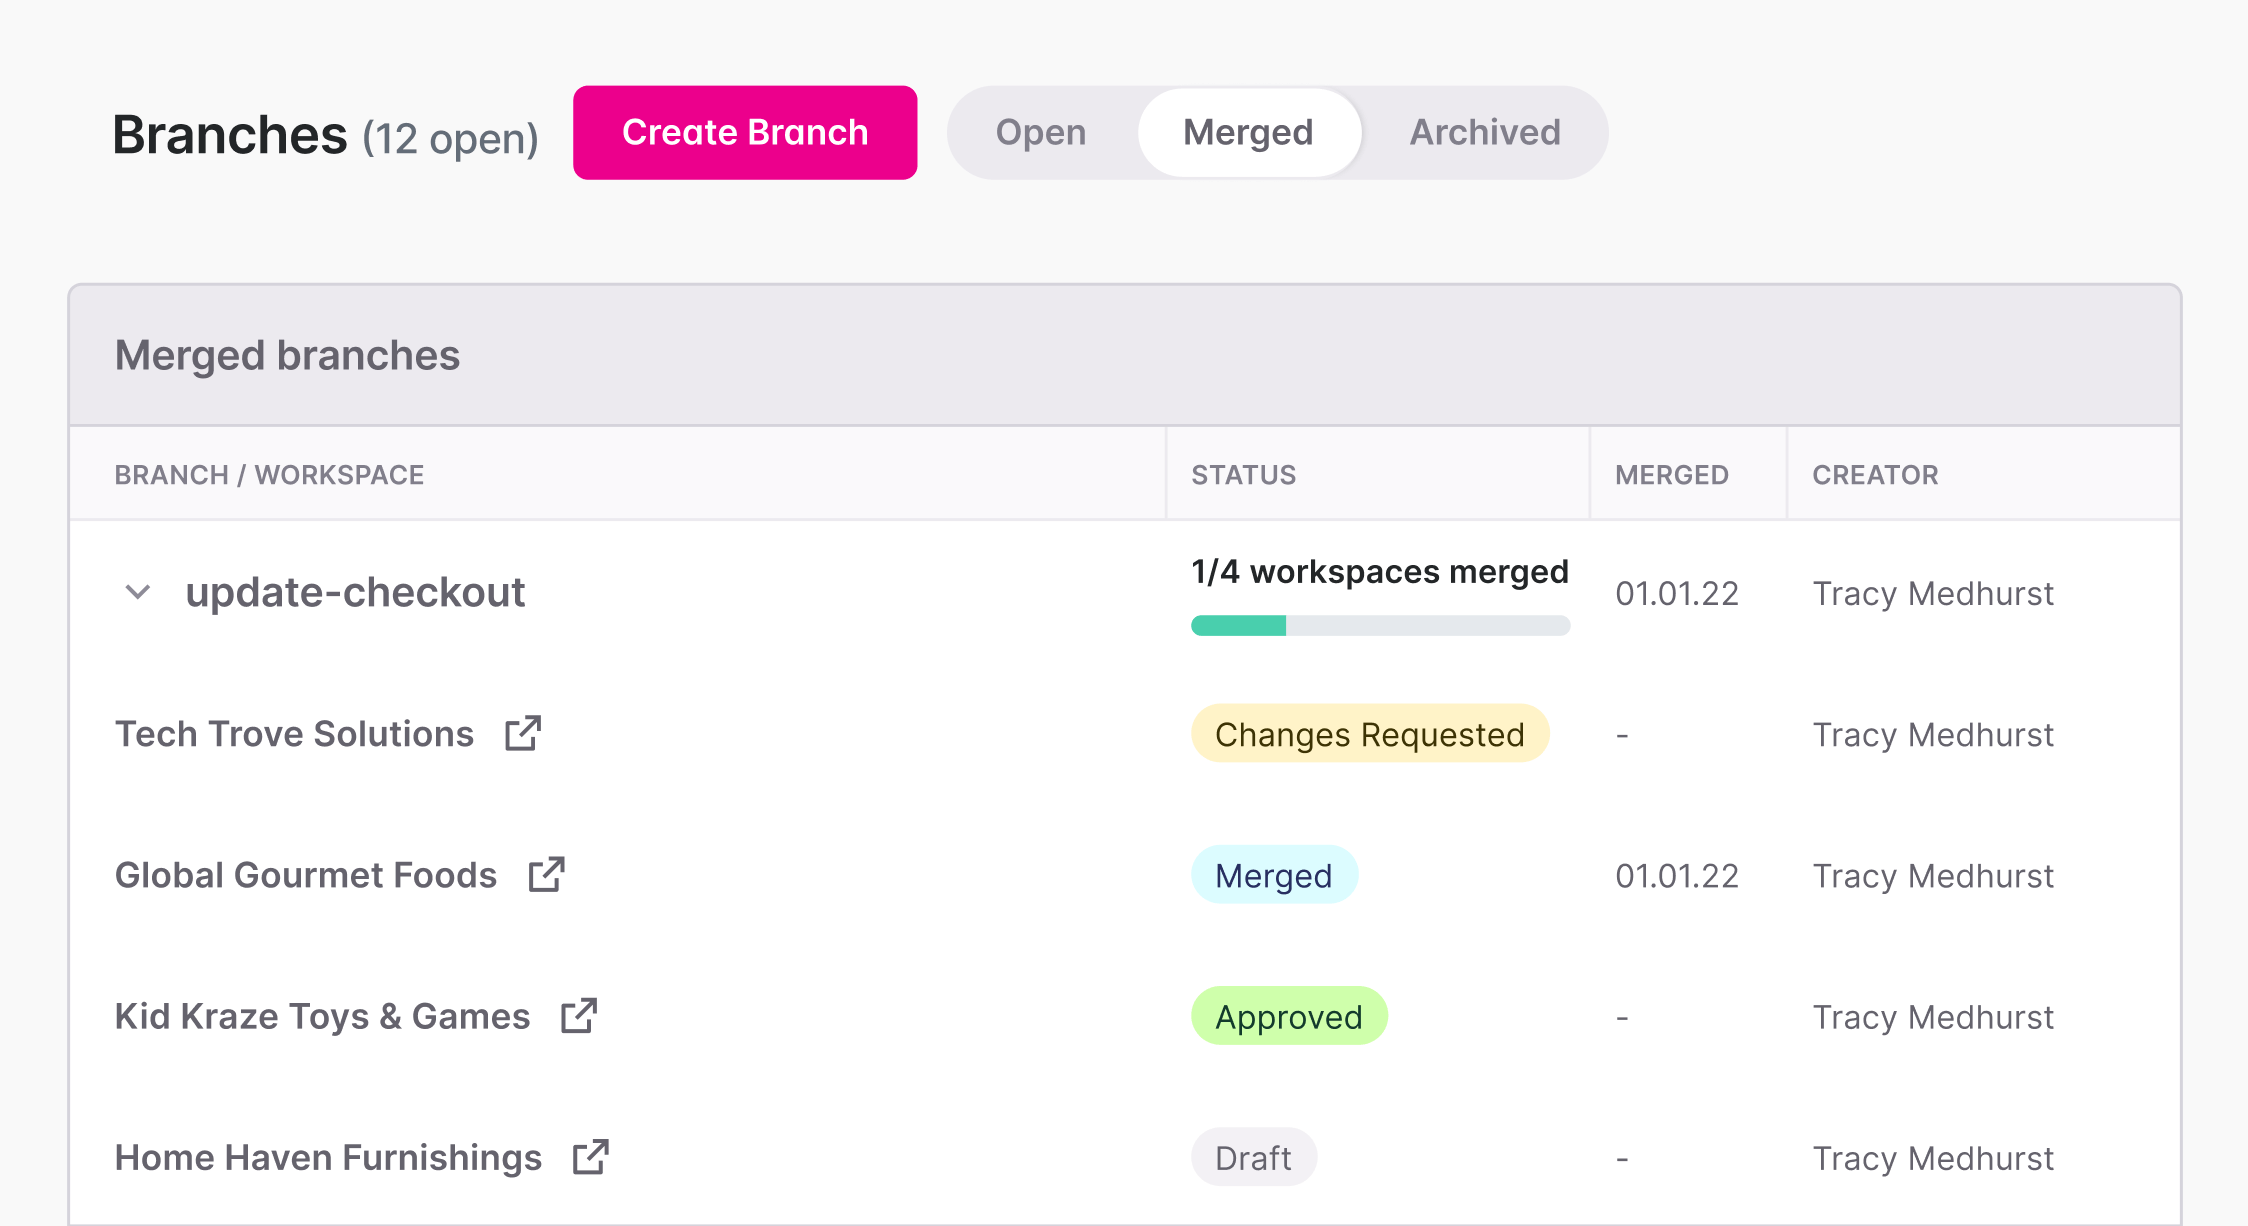Switch to the Archived branches filter
Image resolution: width=2248 pixels, height=1226 pixels.
pyautogui.click(x=1484, y=131)
